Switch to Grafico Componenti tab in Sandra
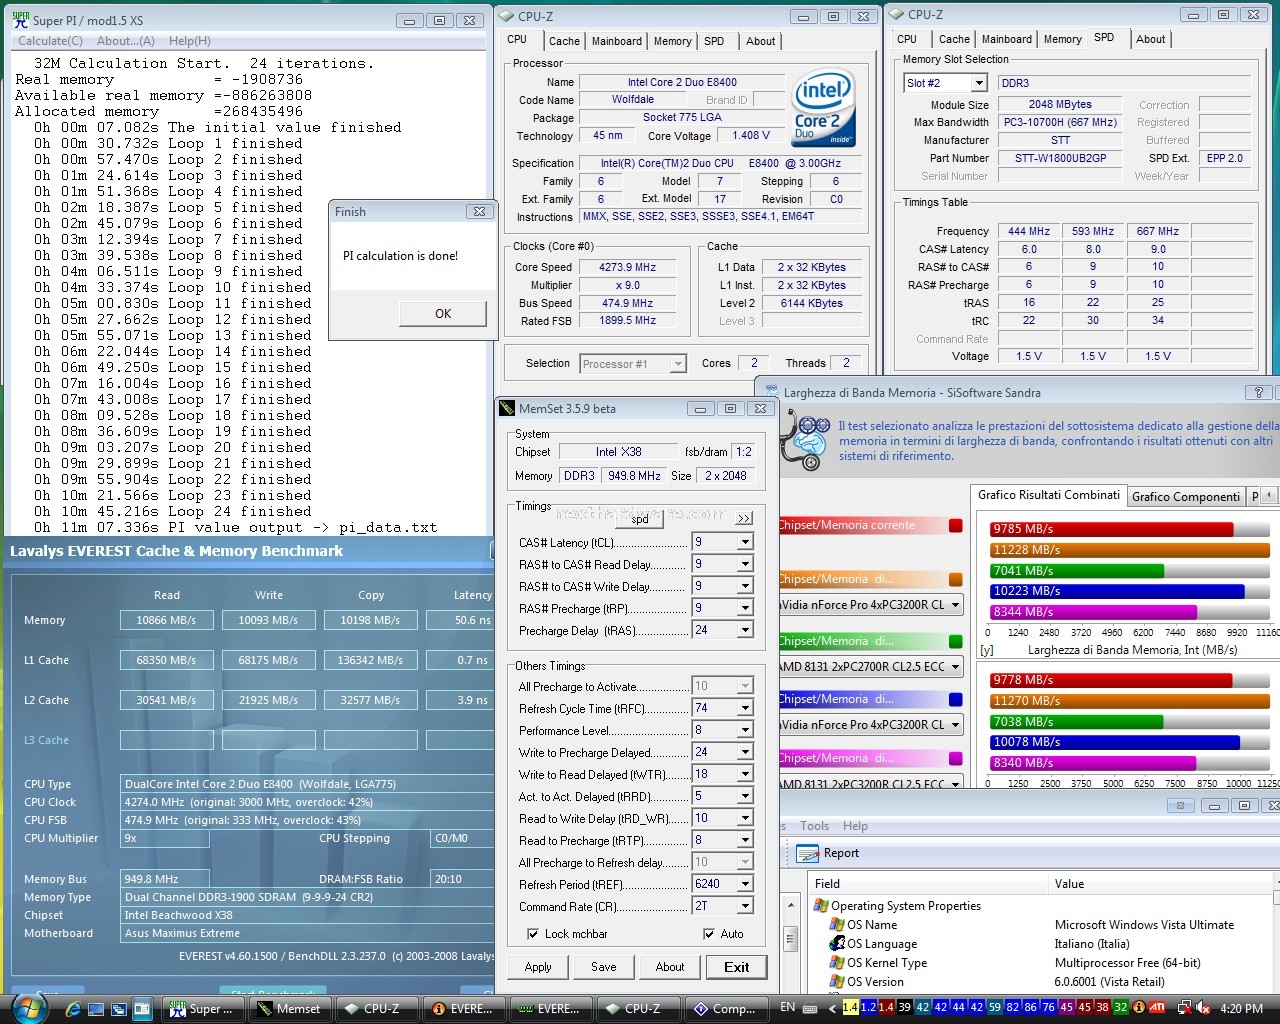The image size is (1280, 1024). 1186,496
